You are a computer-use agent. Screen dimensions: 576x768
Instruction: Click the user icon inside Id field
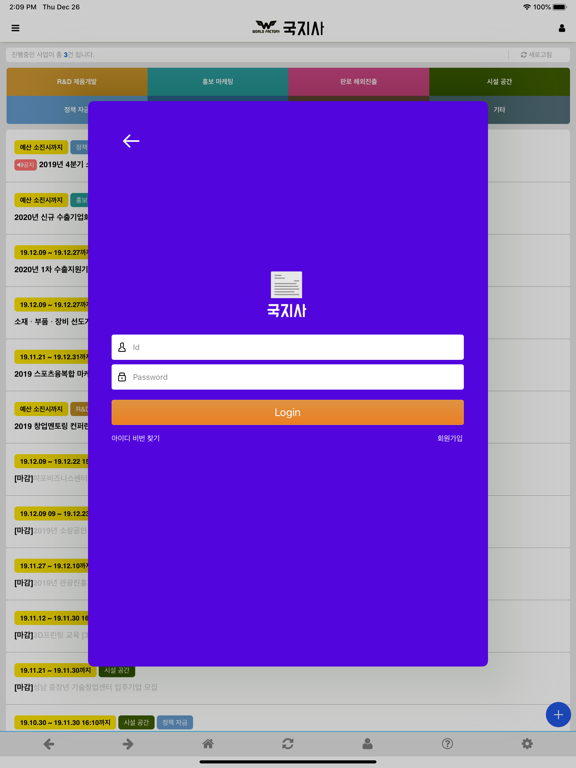coord(122,347)
